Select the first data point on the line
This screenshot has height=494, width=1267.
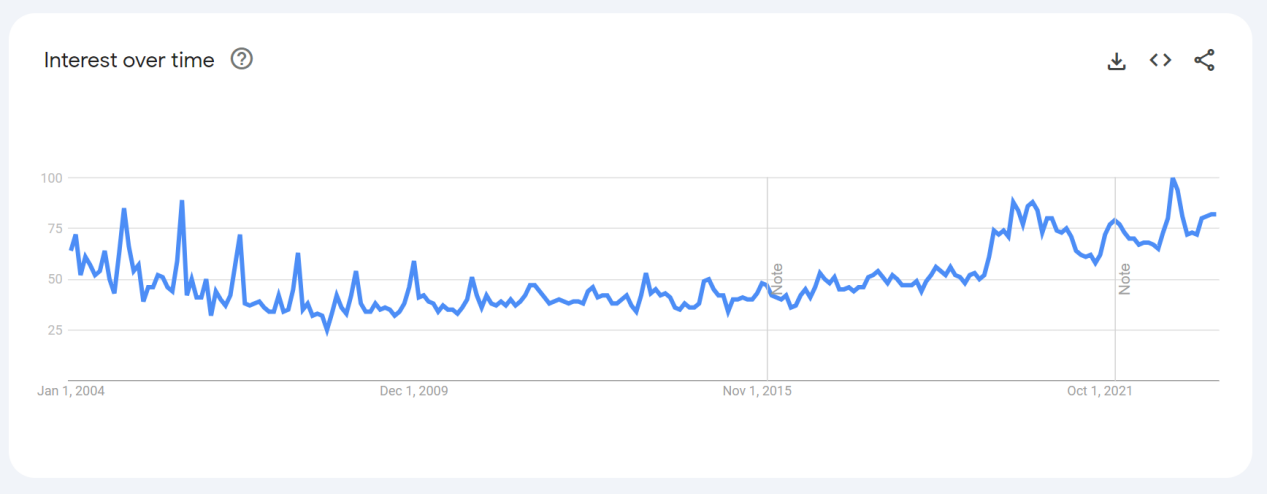coord(71,249)
